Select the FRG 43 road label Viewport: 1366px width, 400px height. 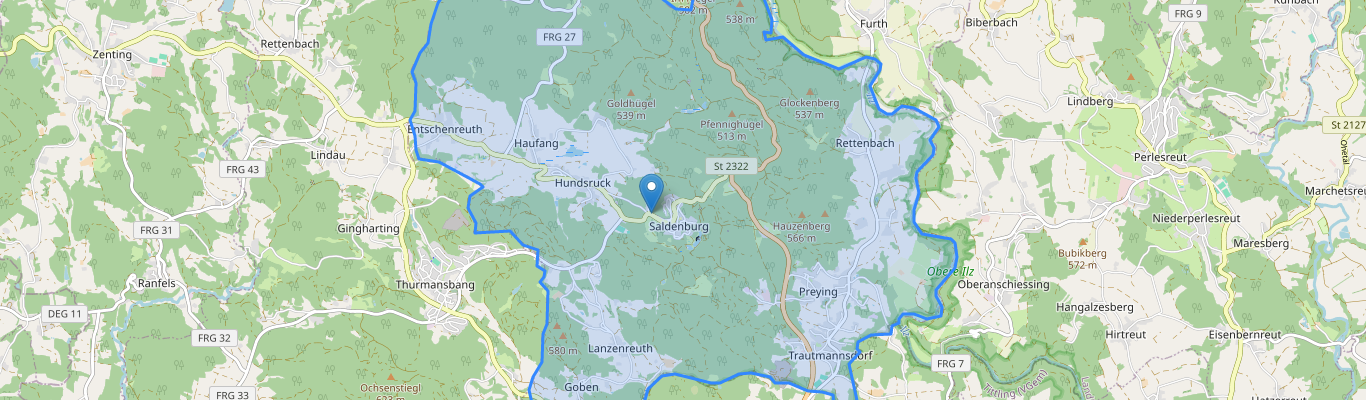[x=240, y=170]
